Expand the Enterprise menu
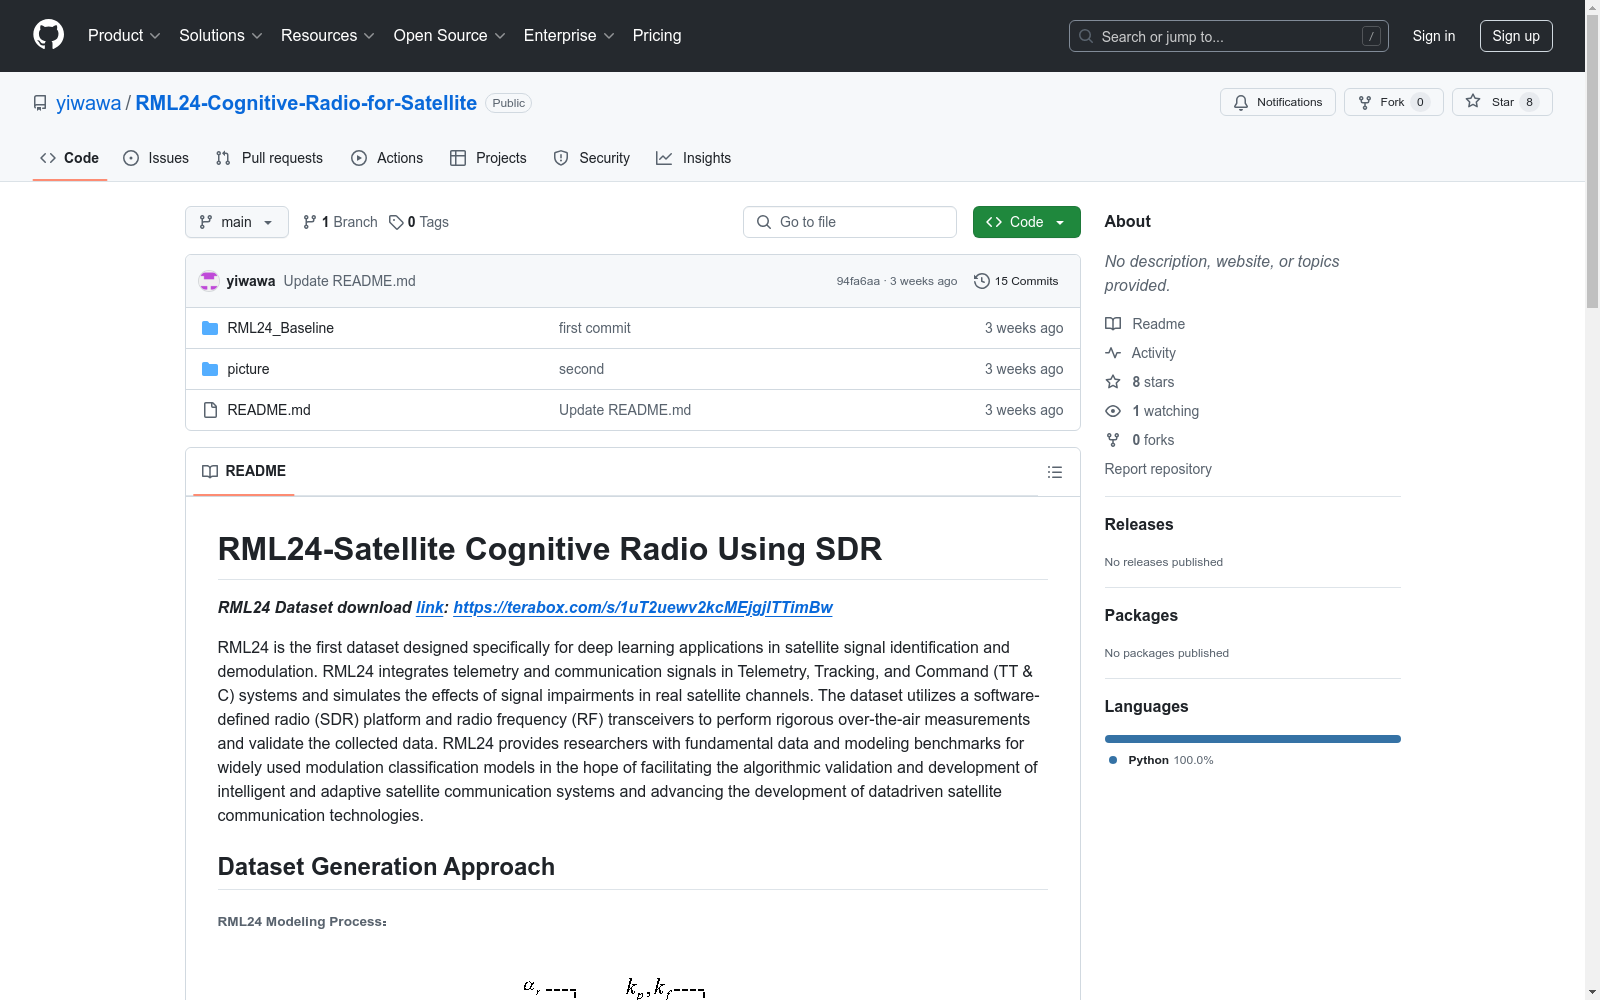The height and width of the screenshot is (1000, 1600). pyautogui.click(x=569, y=35)
